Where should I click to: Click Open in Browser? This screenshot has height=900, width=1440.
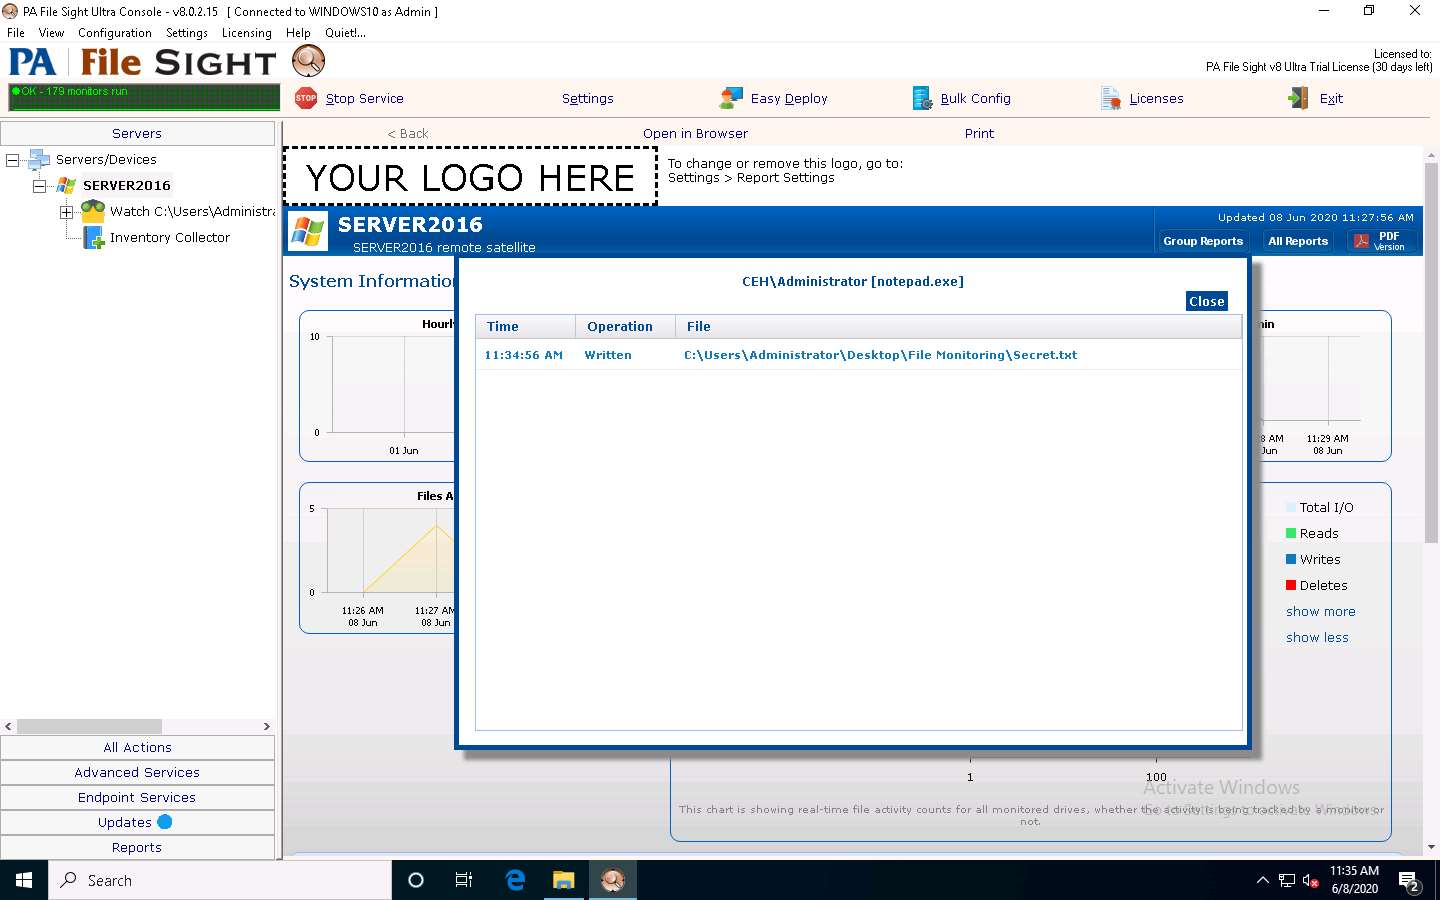(x=695, y=133)
